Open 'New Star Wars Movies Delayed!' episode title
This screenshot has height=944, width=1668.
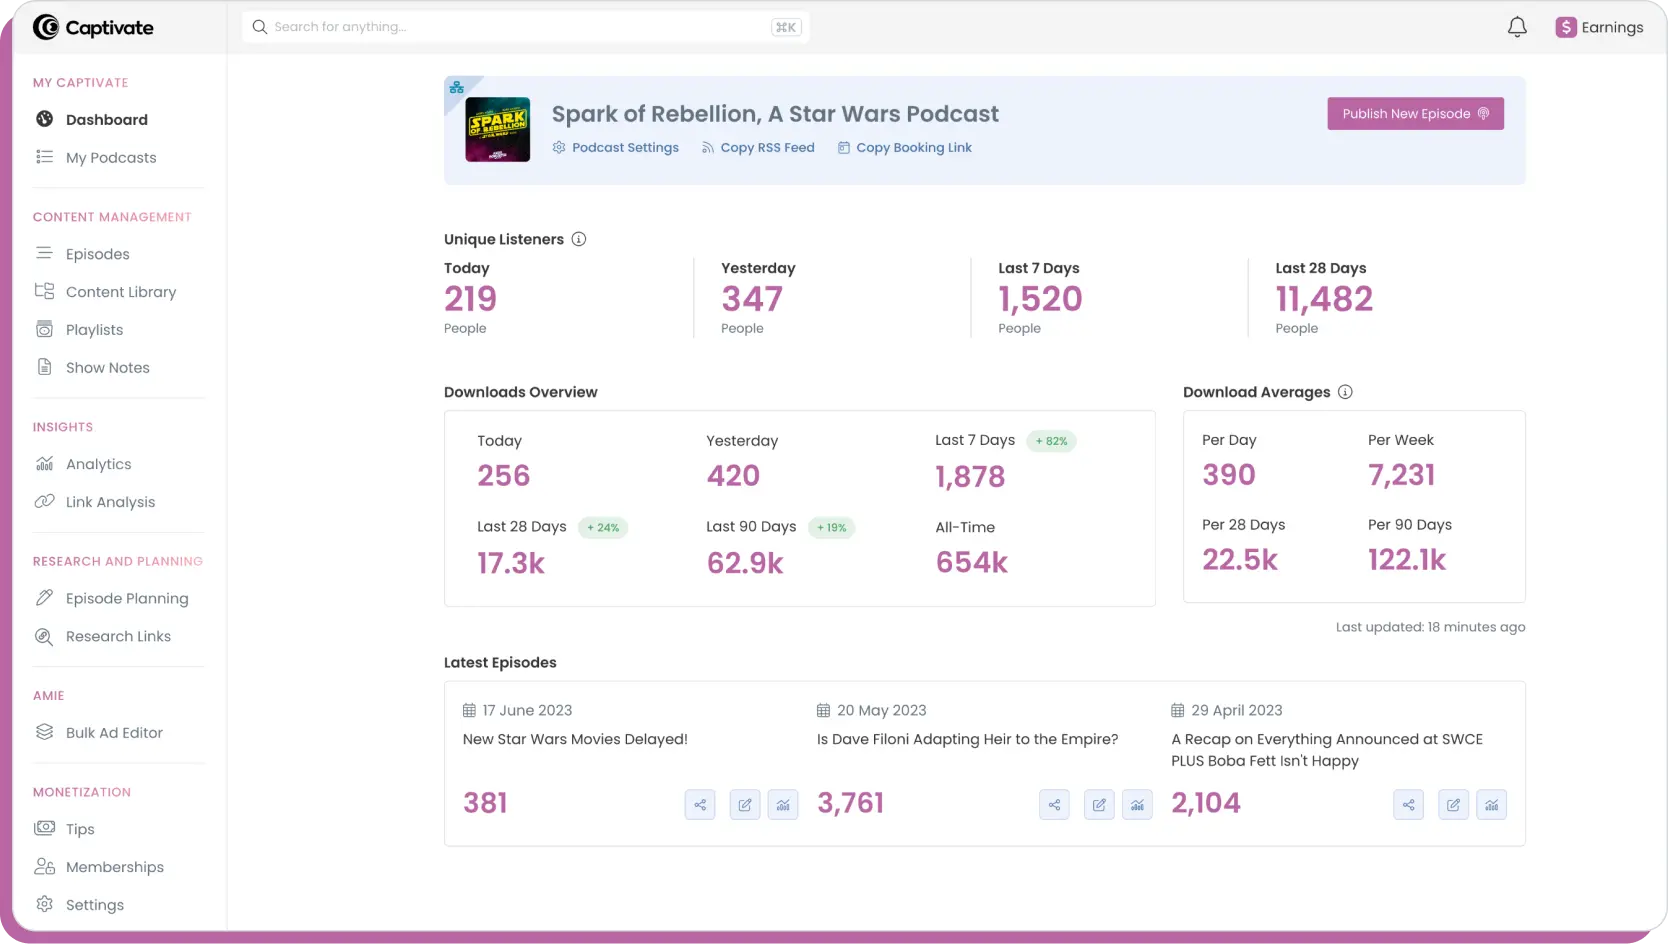tap(575, 739)
